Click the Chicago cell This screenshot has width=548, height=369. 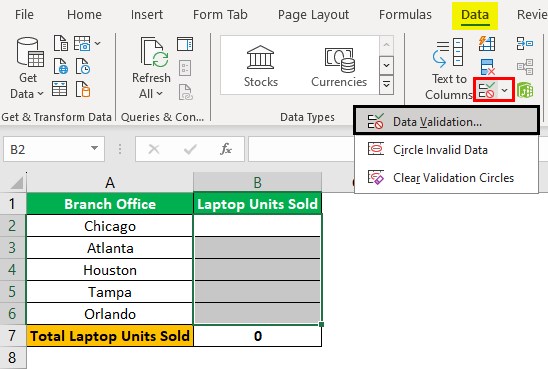click(110, 226)
